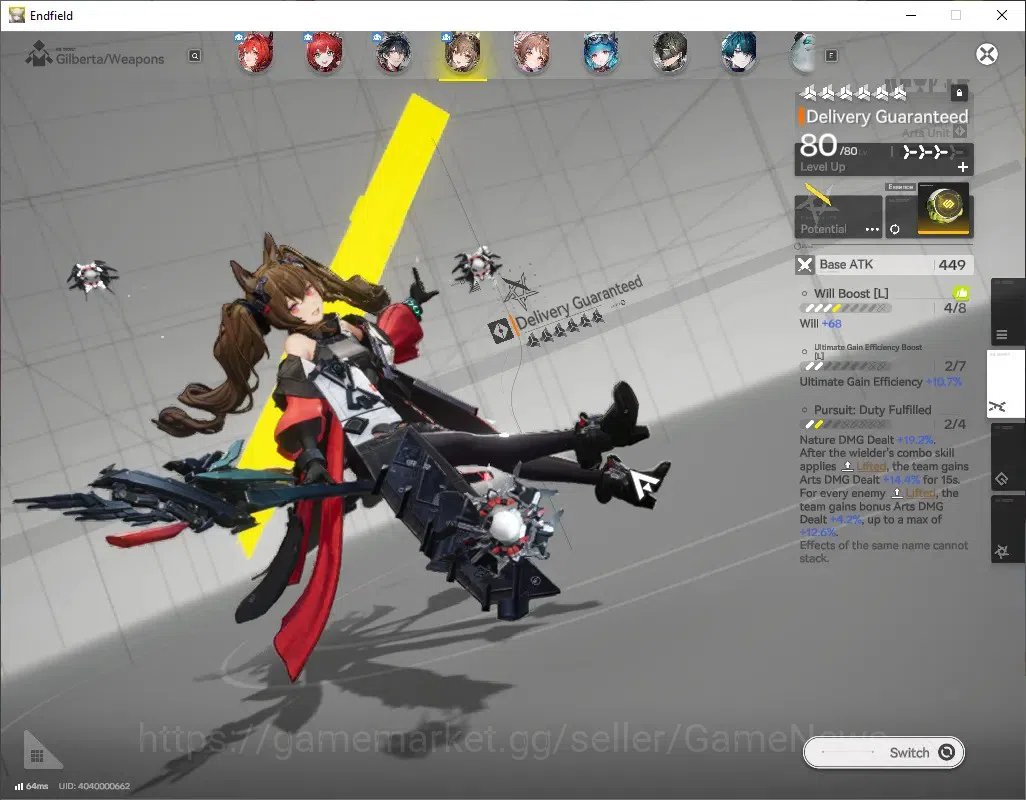Click the UID: 4040000662 text

(94, 786)
